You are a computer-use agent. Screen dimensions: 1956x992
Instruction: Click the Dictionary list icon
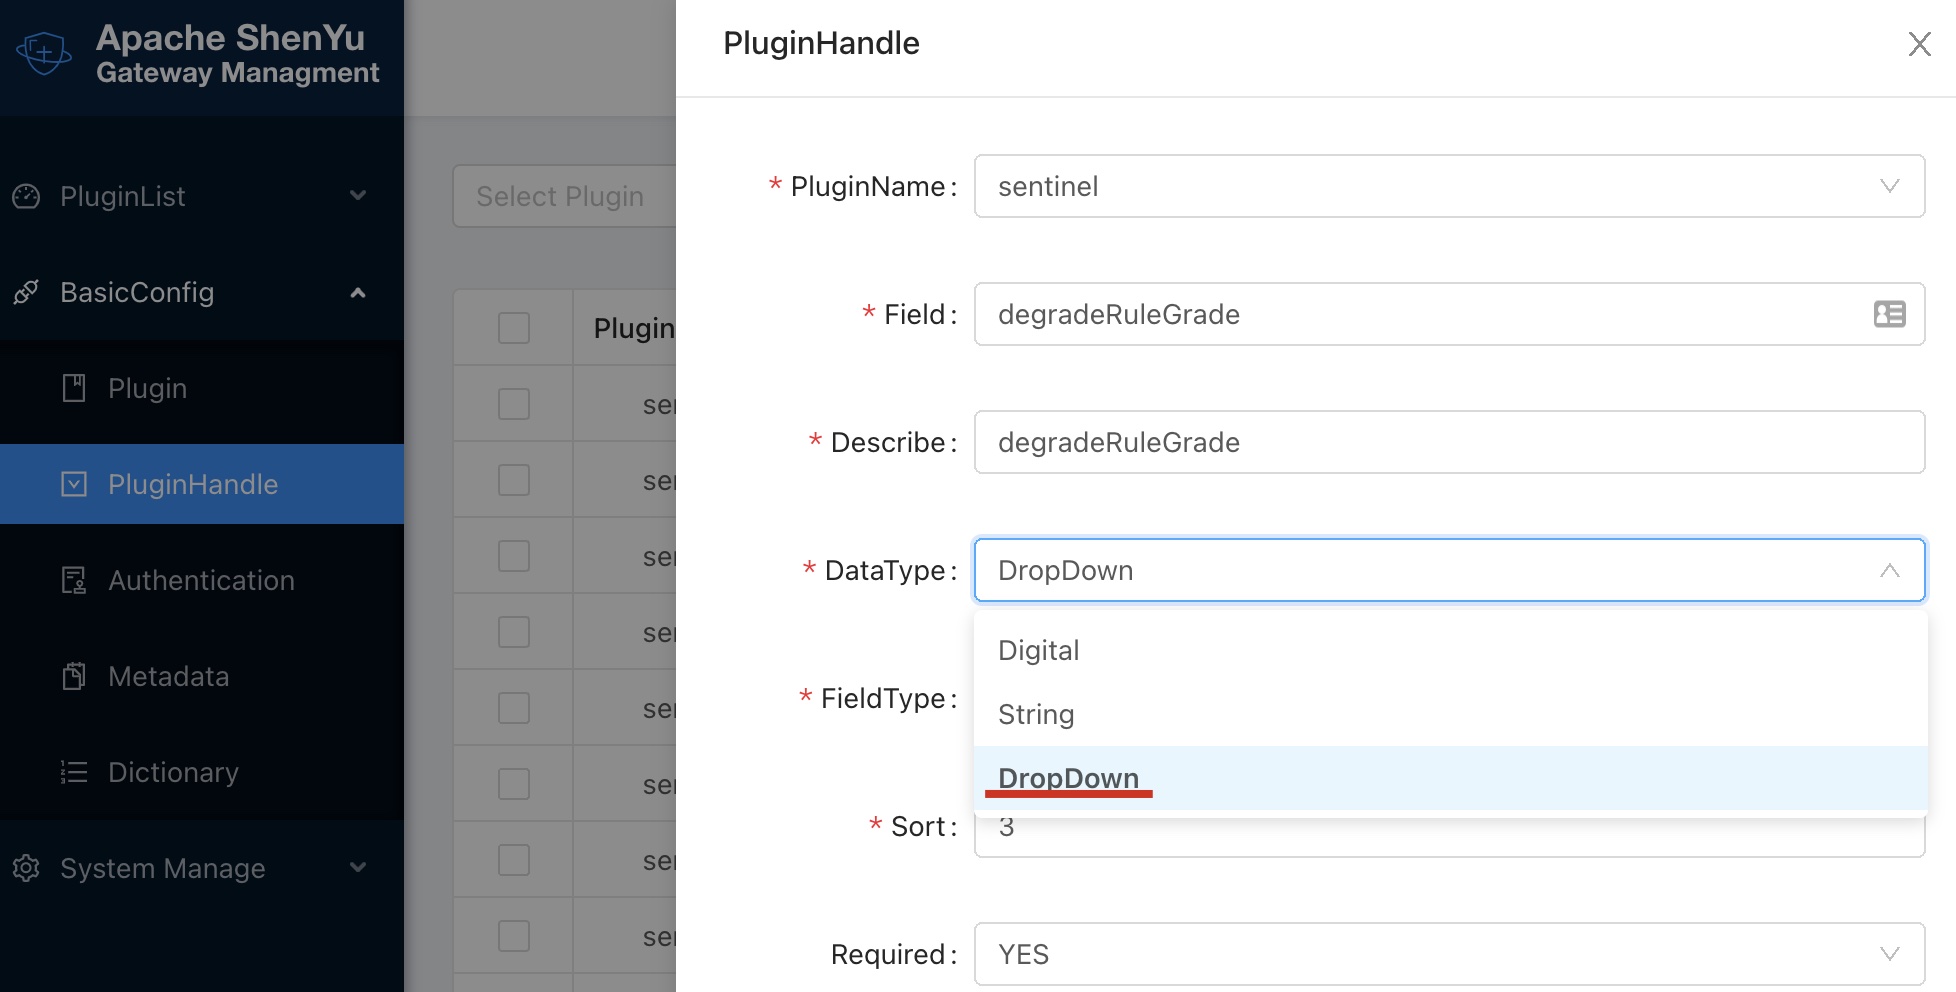pyautogui.click(x=74, y=772)
